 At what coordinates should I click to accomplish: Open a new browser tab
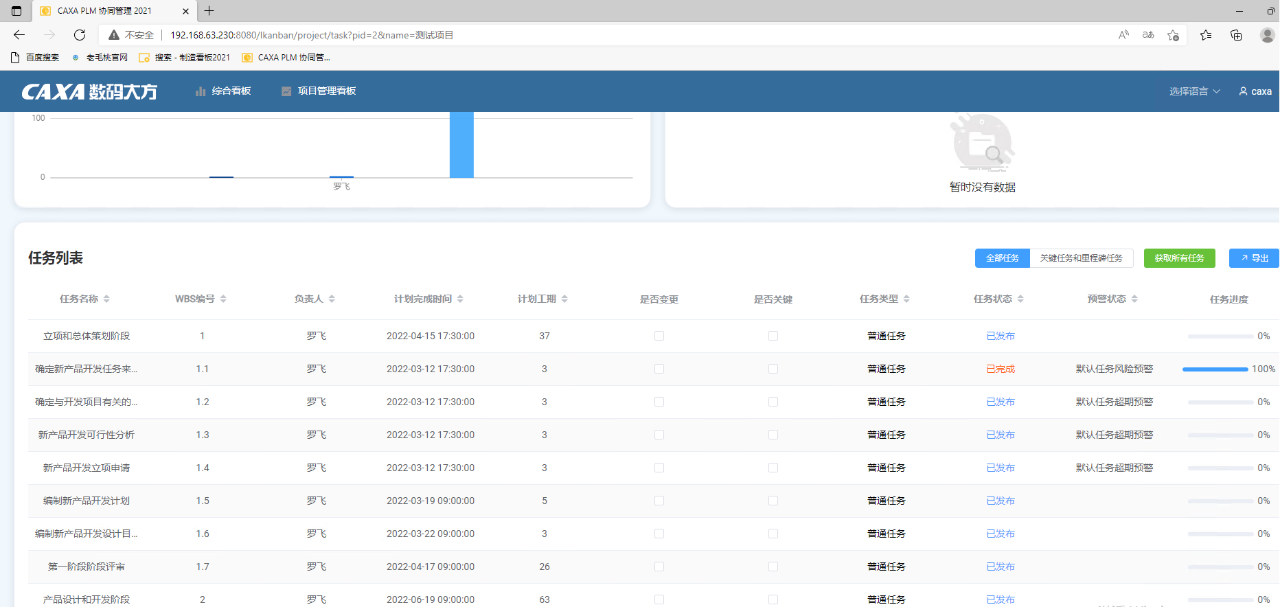click(209, 11)
